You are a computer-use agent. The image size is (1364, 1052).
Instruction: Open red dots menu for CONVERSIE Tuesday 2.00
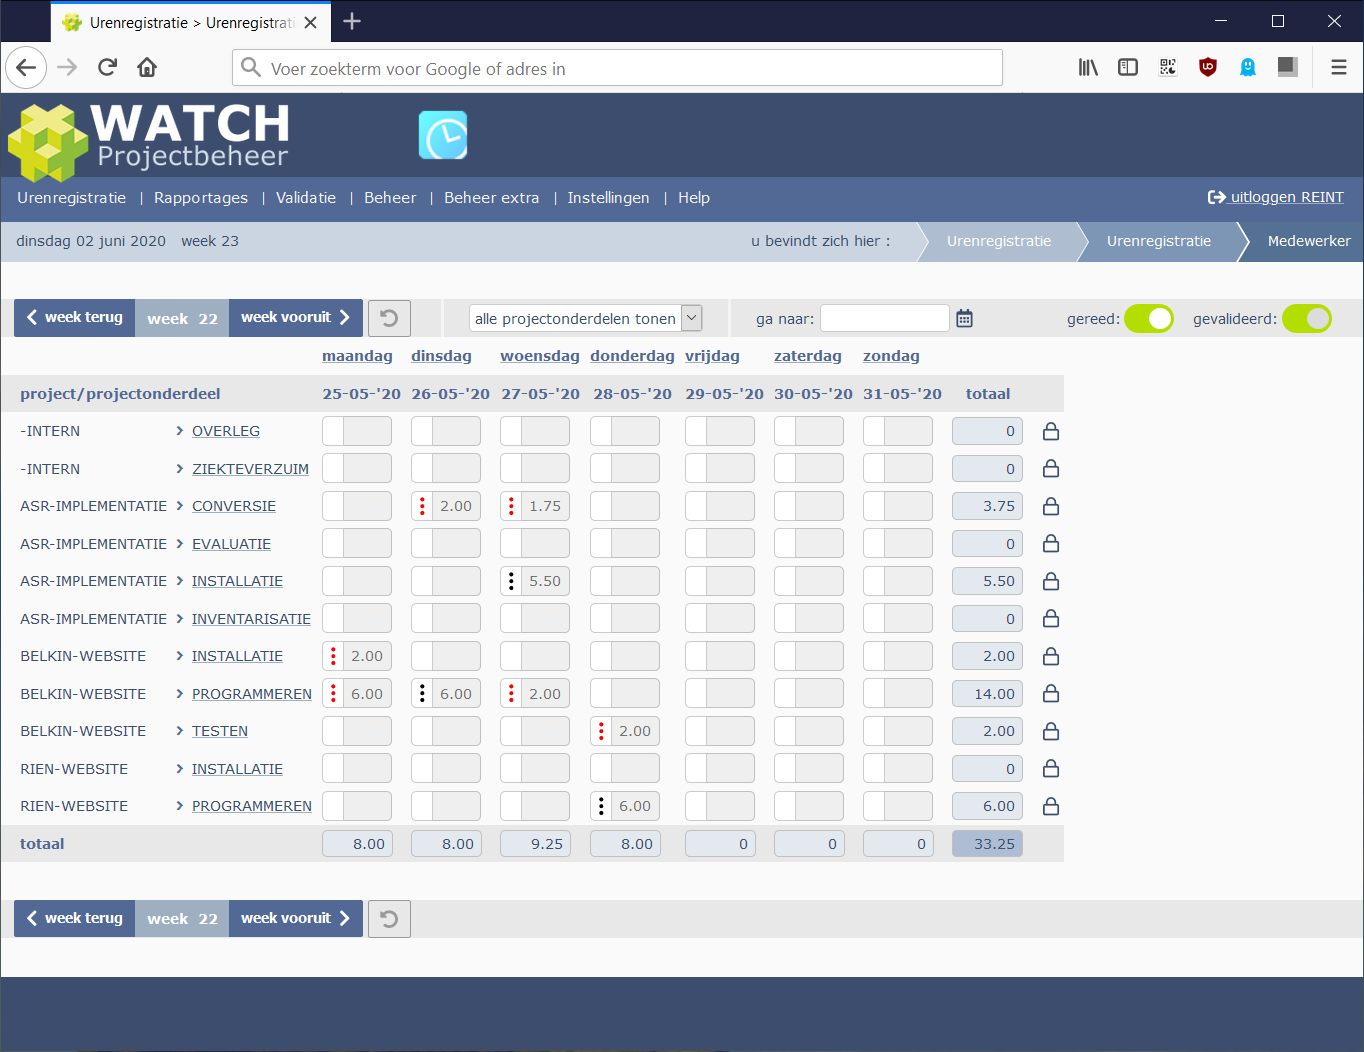(422, 506)
